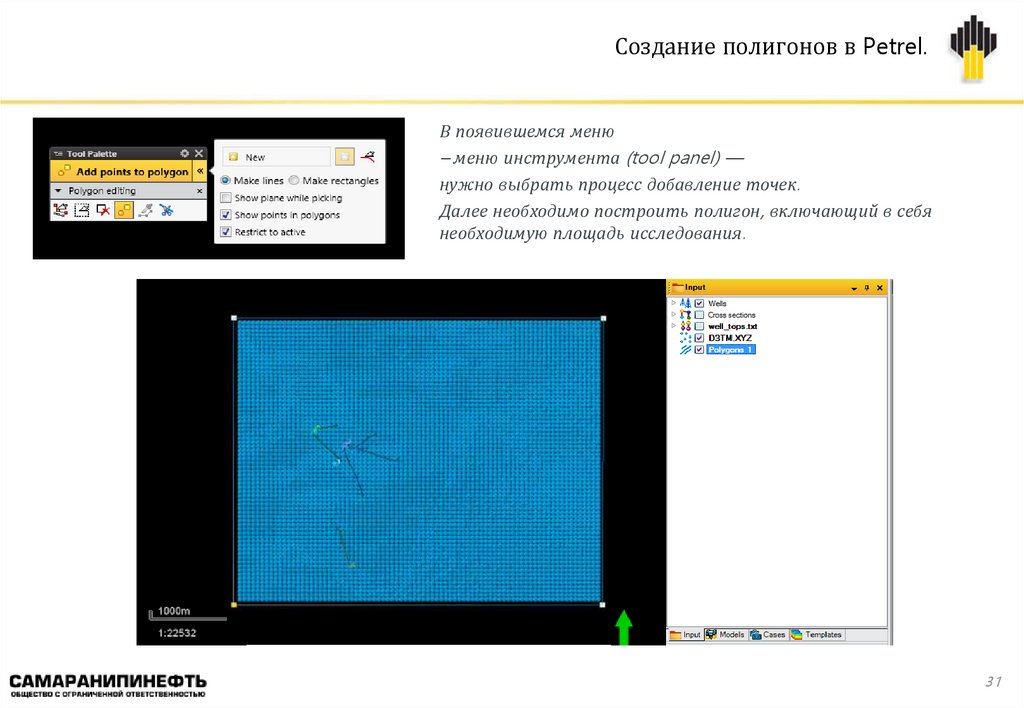Viewport: 1024px width, 708px height.
Task: Open Tool Palette settings gear
Action: click(185, 153)
